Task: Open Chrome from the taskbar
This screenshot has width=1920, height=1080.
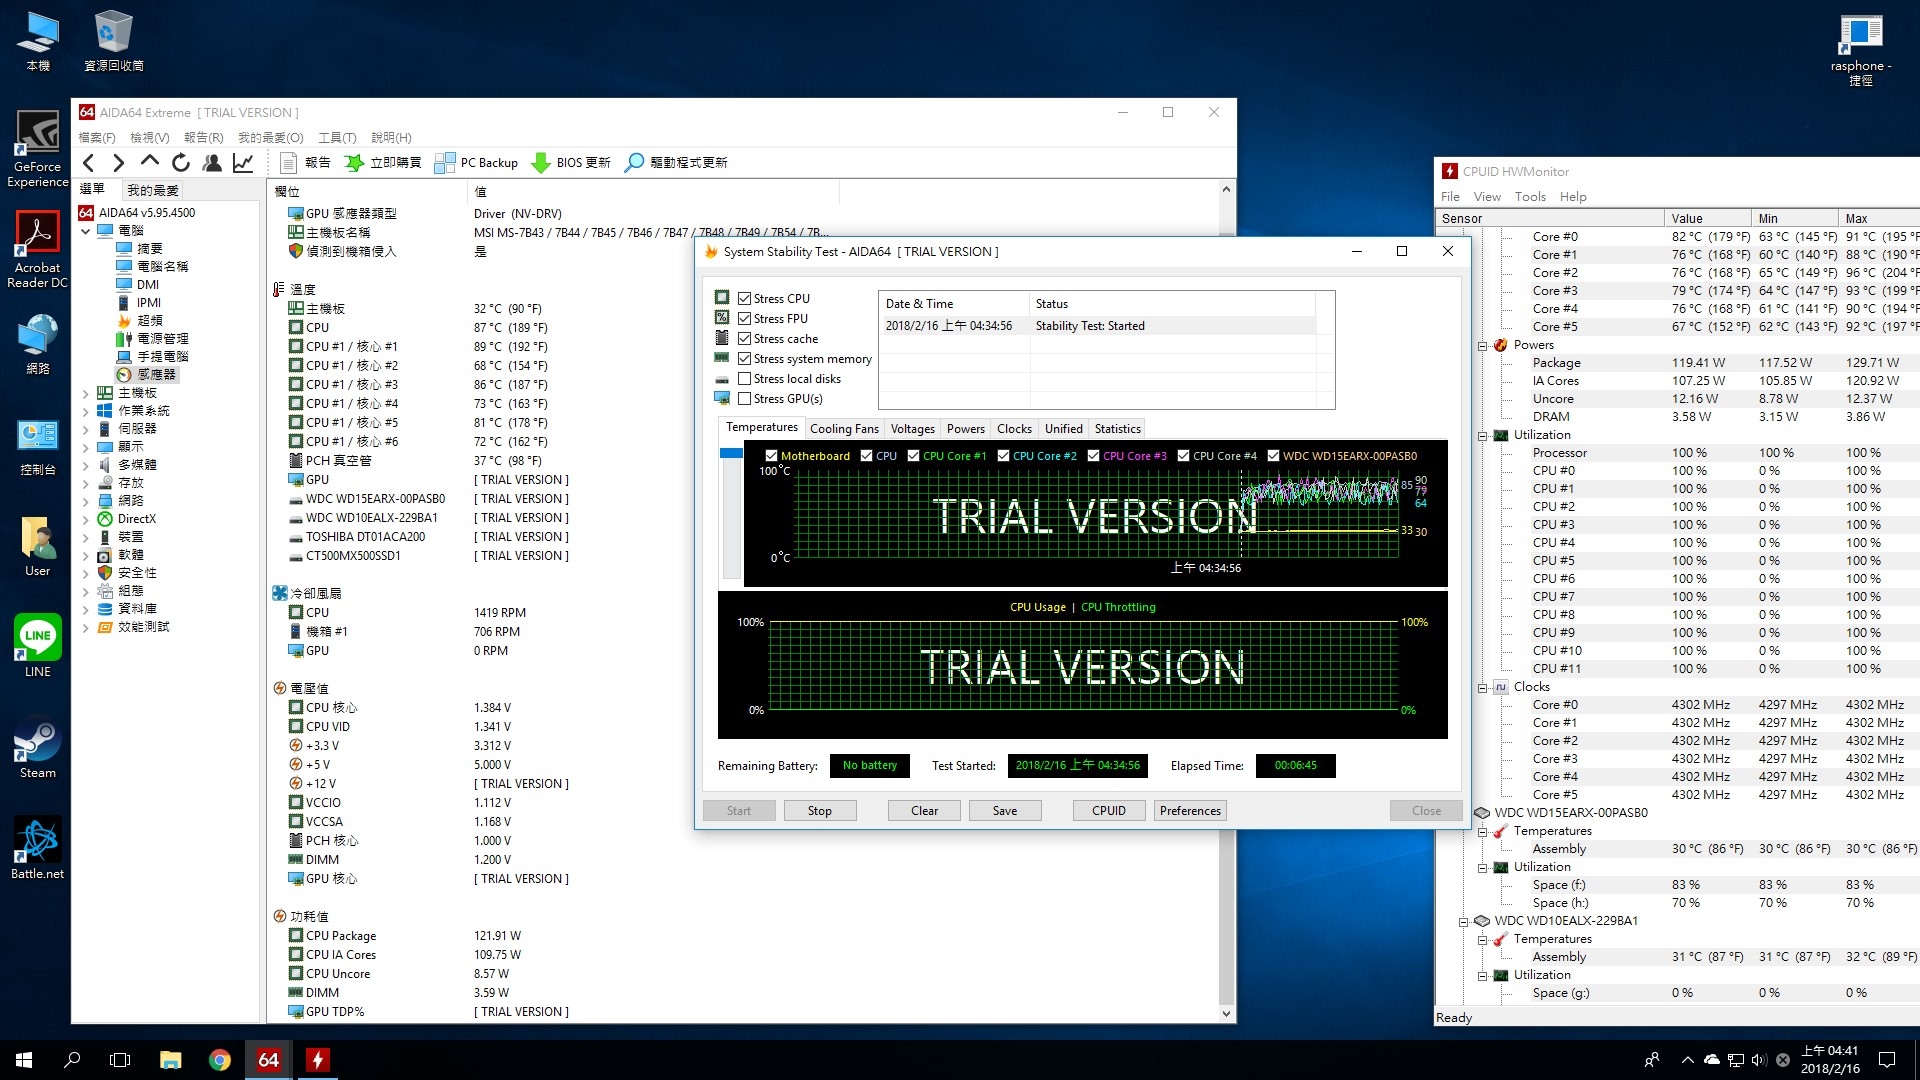Action: coord(219,1060)
